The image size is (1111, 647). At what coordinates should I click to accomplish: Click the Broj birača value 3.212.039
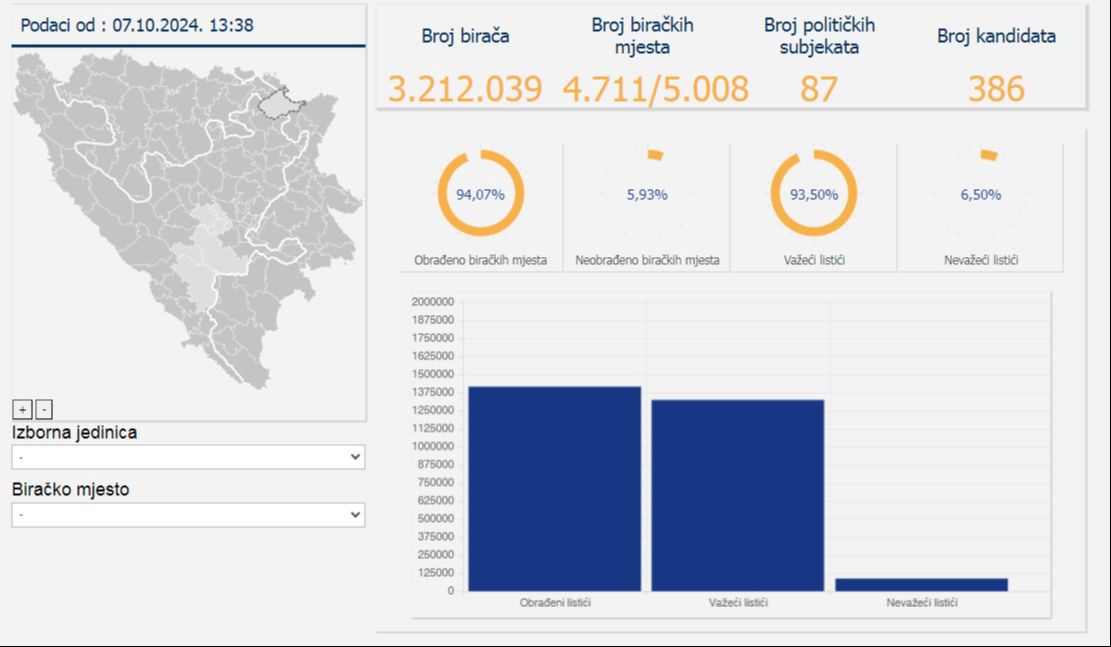(465, 89)
